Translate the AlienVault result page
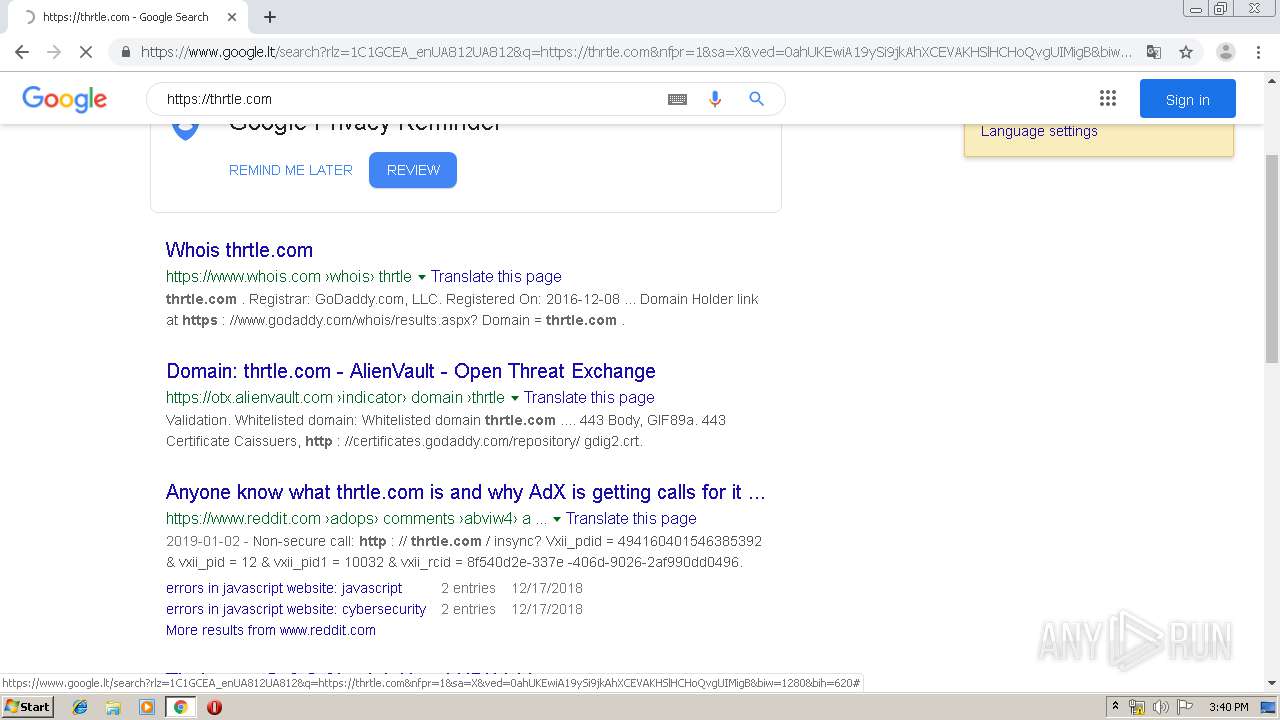Screen dimensions: 1280x720 (x=589, y=397)
